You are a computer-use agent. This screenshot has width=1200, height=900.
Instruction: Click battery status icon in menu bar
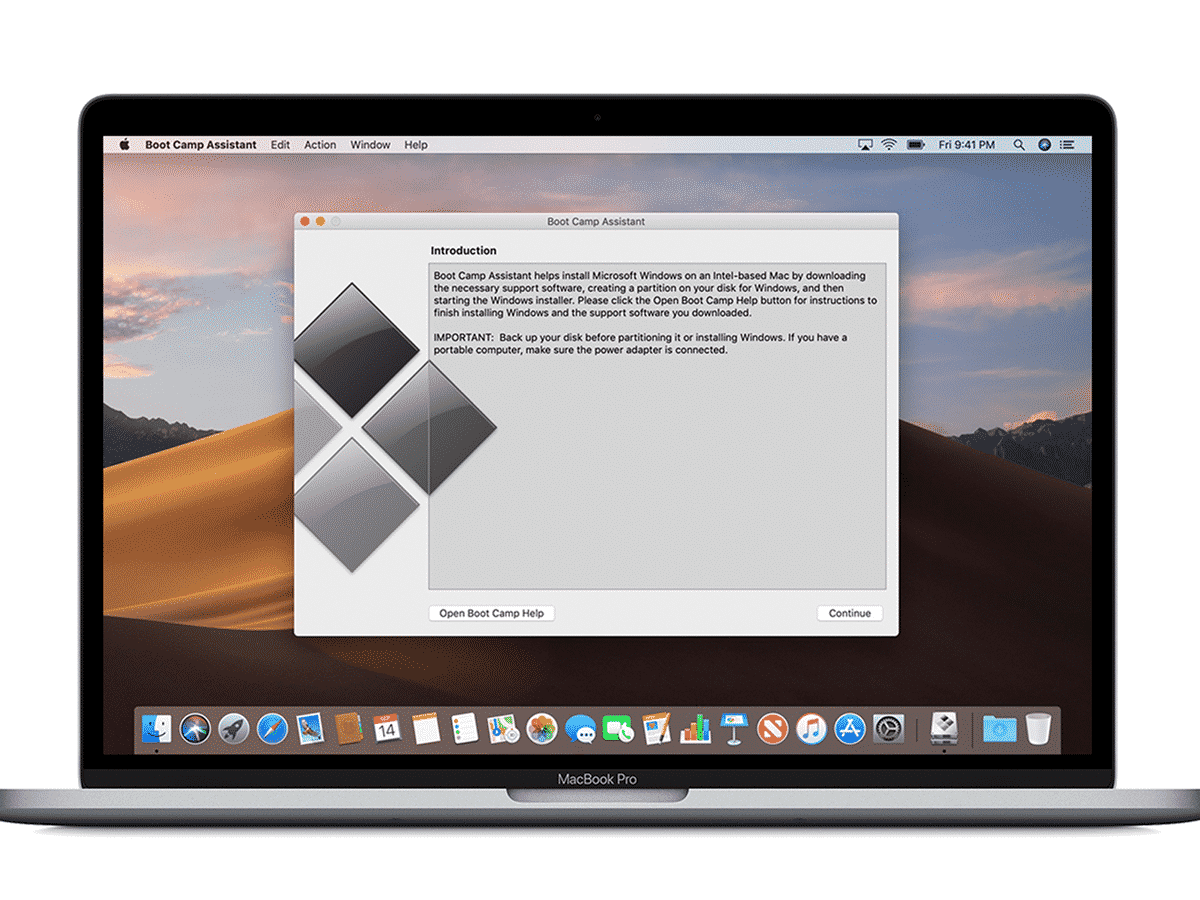(915, 145)
